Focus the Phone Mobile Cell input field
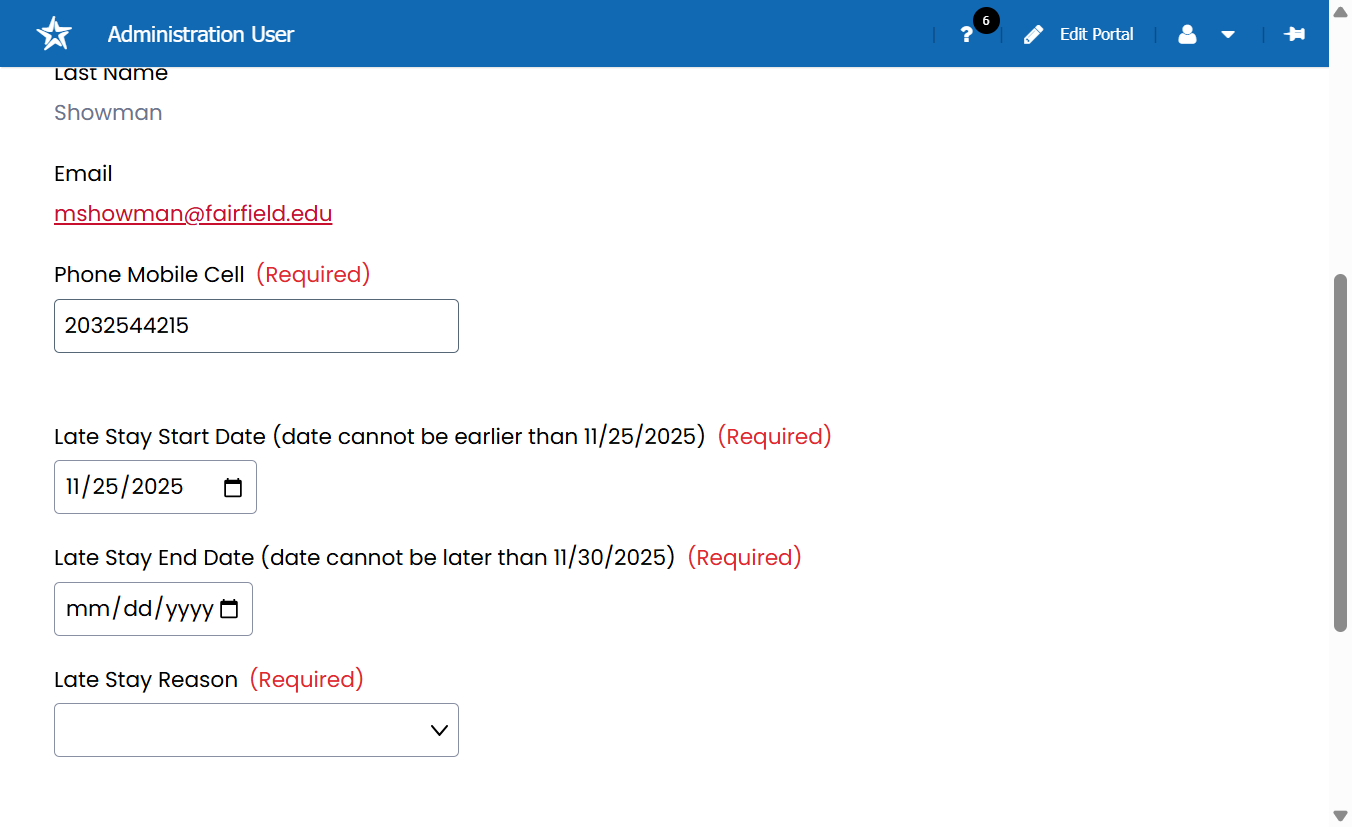1352x827 pixels. tap(256, 326)
